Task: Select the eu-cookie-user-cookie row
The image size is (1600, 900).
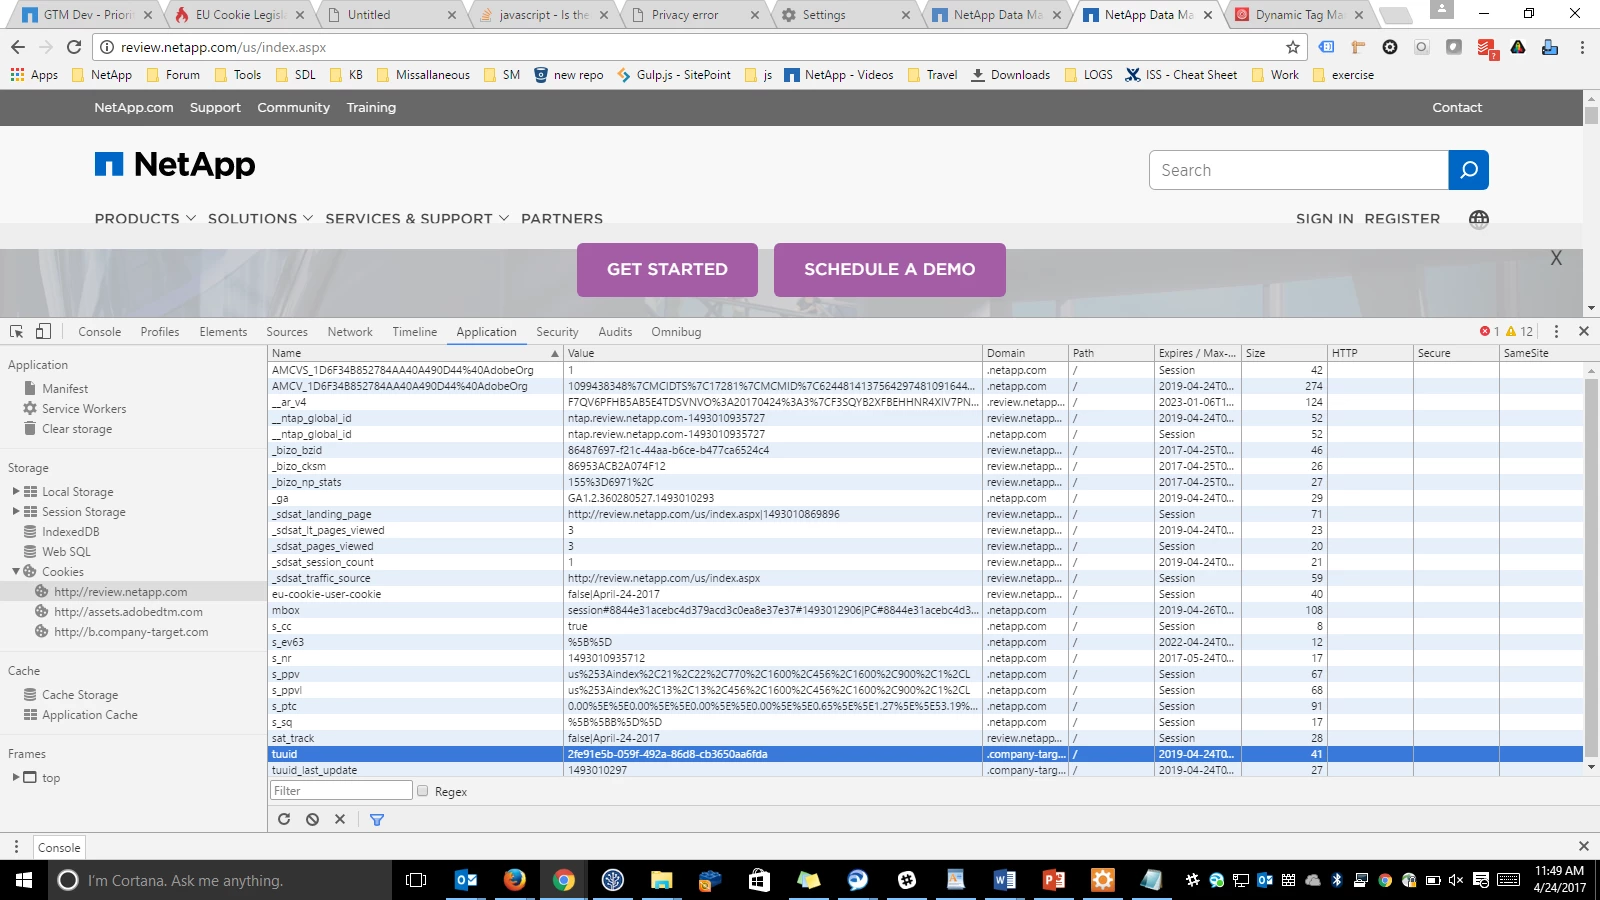Action: pyautogui.click(x=925, y=594)
